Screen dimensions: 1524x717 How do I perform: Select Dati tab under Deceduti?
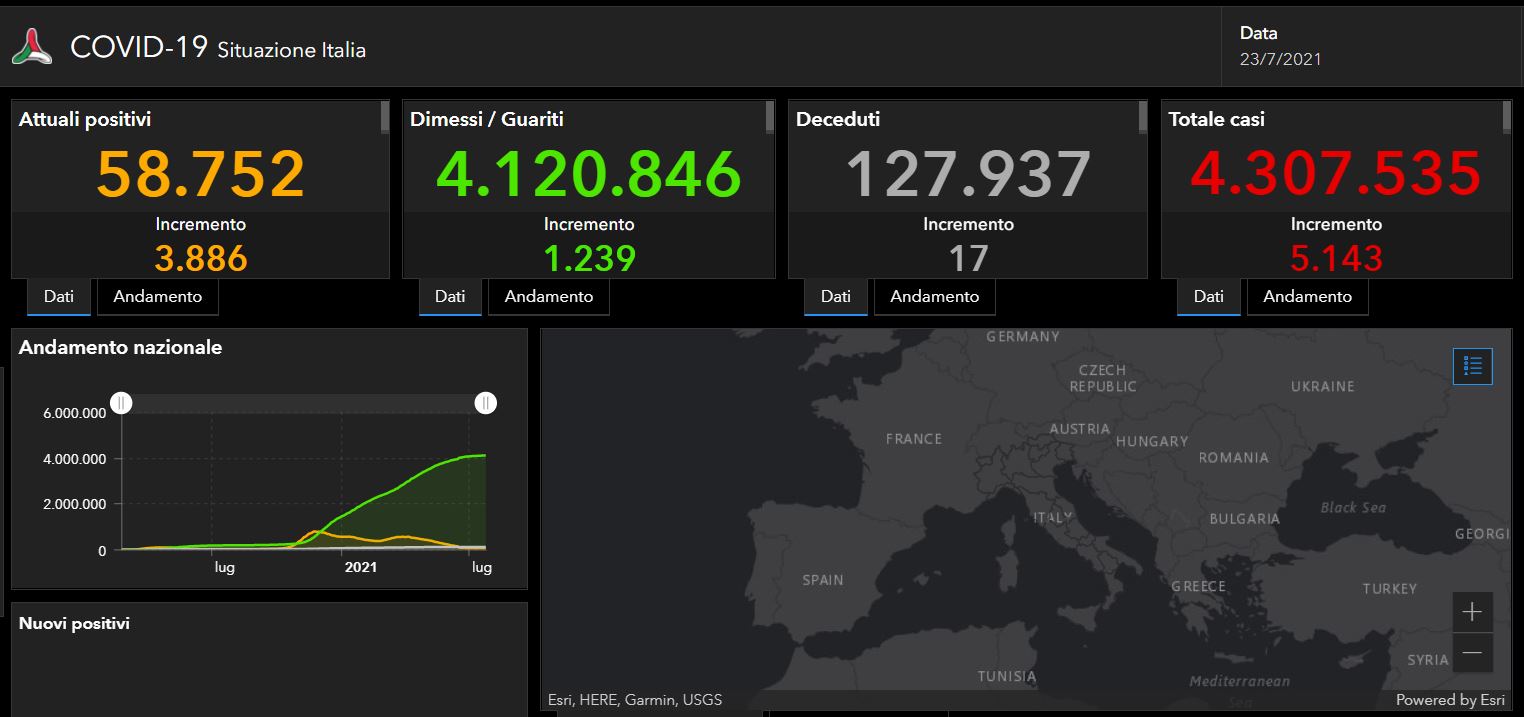(836, 297)
